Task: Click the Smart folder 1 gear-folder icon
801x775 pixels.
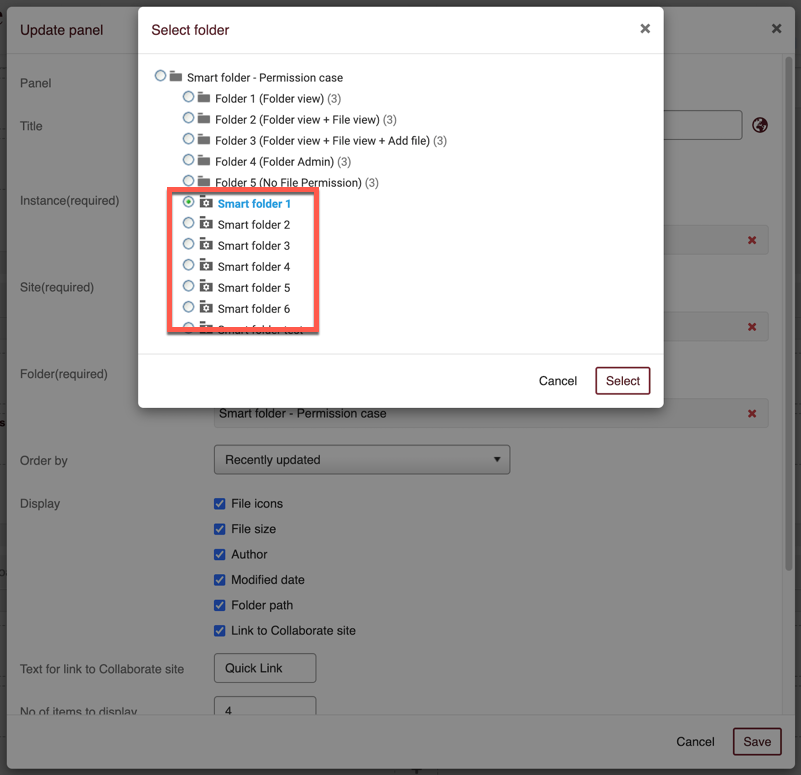Action: pyautogui.click(x=206, y=202)
